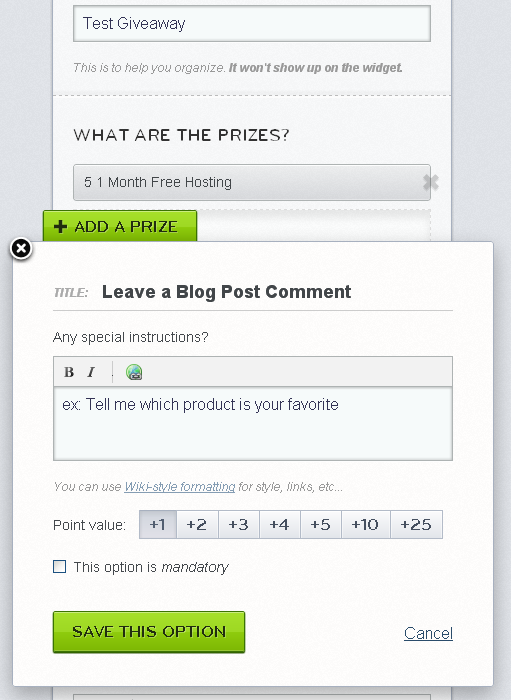Cancel the option dialog
Image resolution: width=511 pixels, height=700 pixels.
click(428, 633)
